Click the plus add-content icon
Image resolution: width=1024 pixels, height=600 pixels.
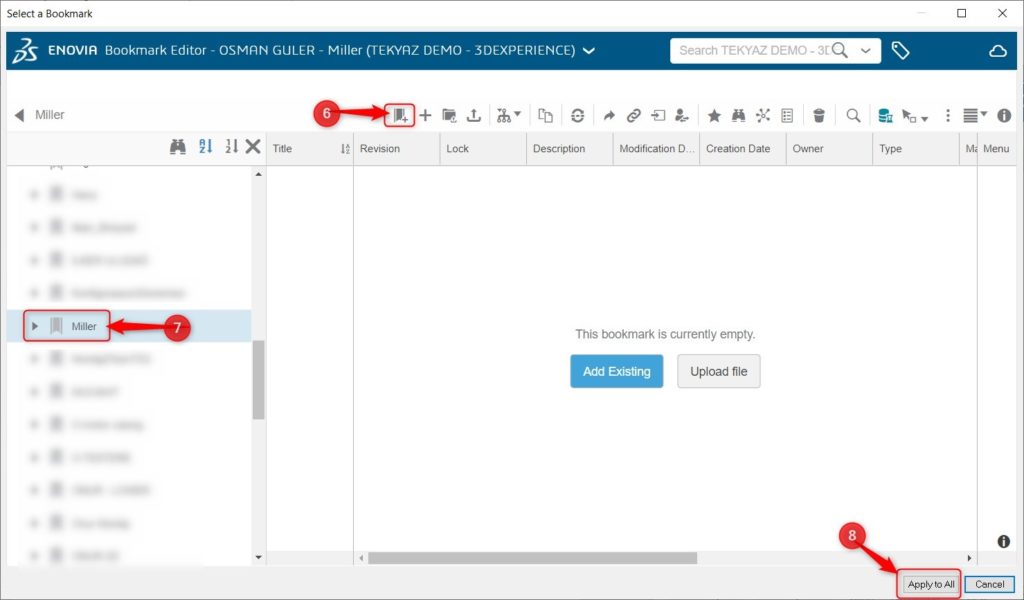425,116
